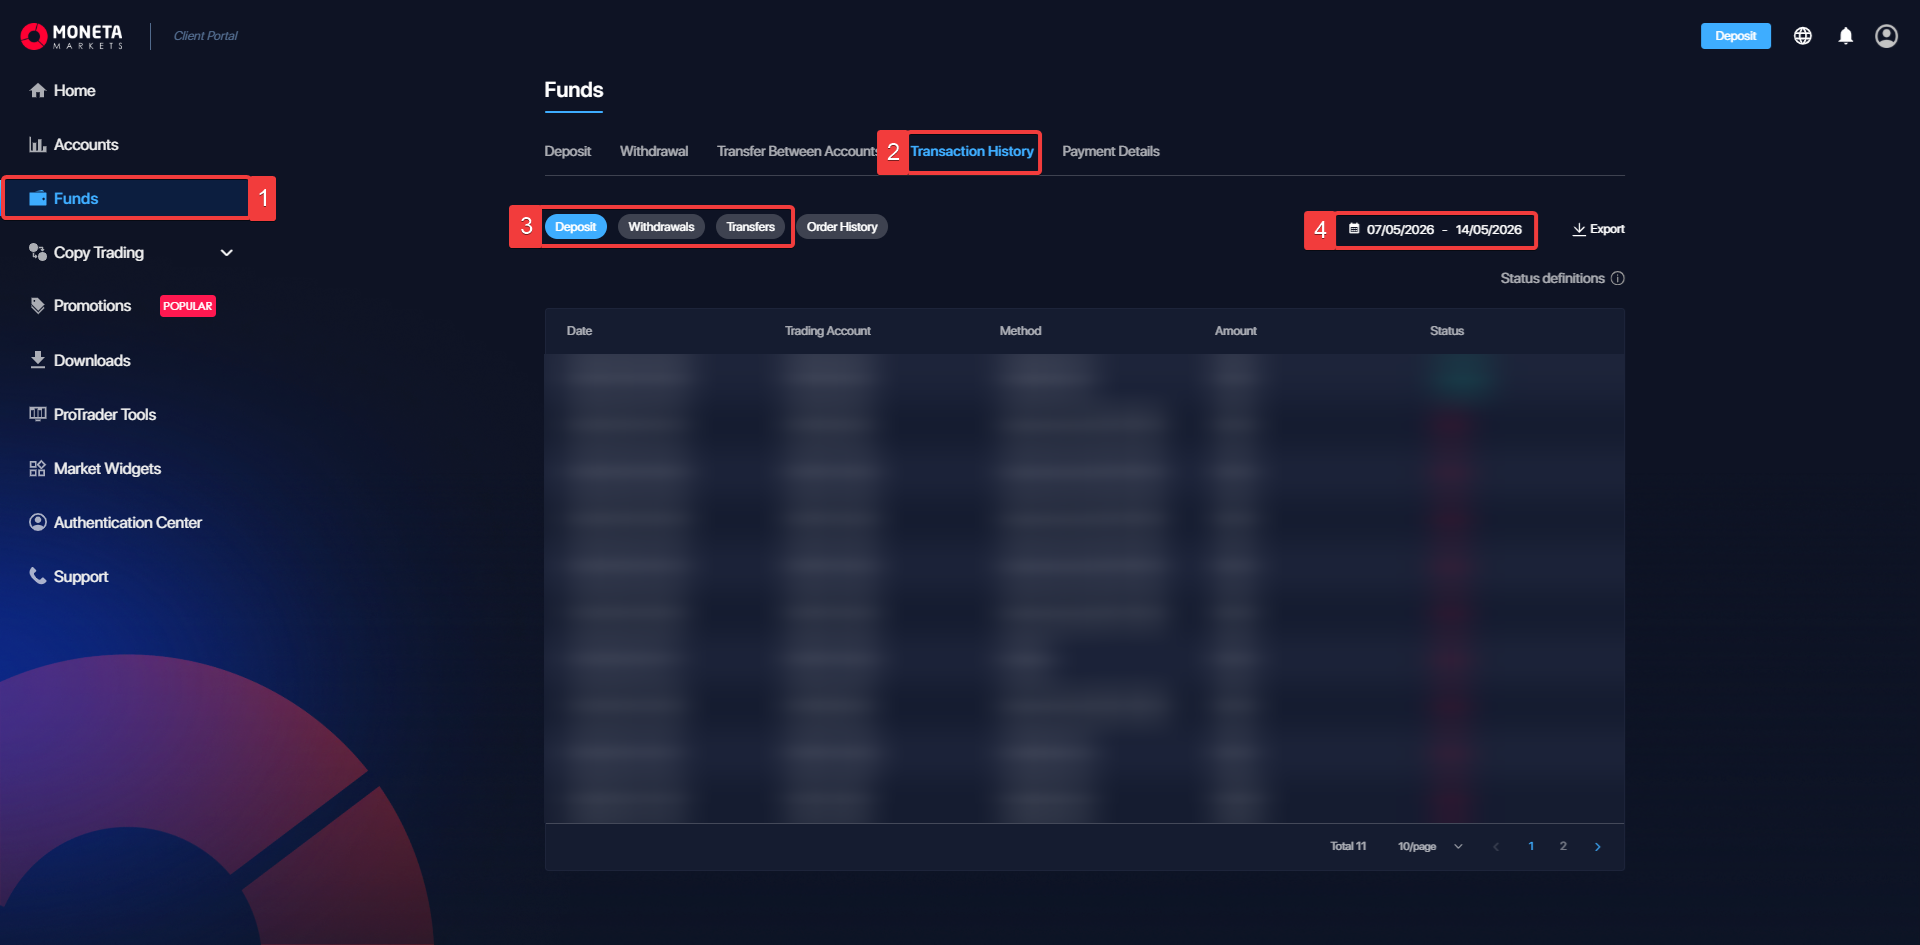Click the Amount column header
This screenshot has width=1920, height=945.
[x=1235, y=331]
